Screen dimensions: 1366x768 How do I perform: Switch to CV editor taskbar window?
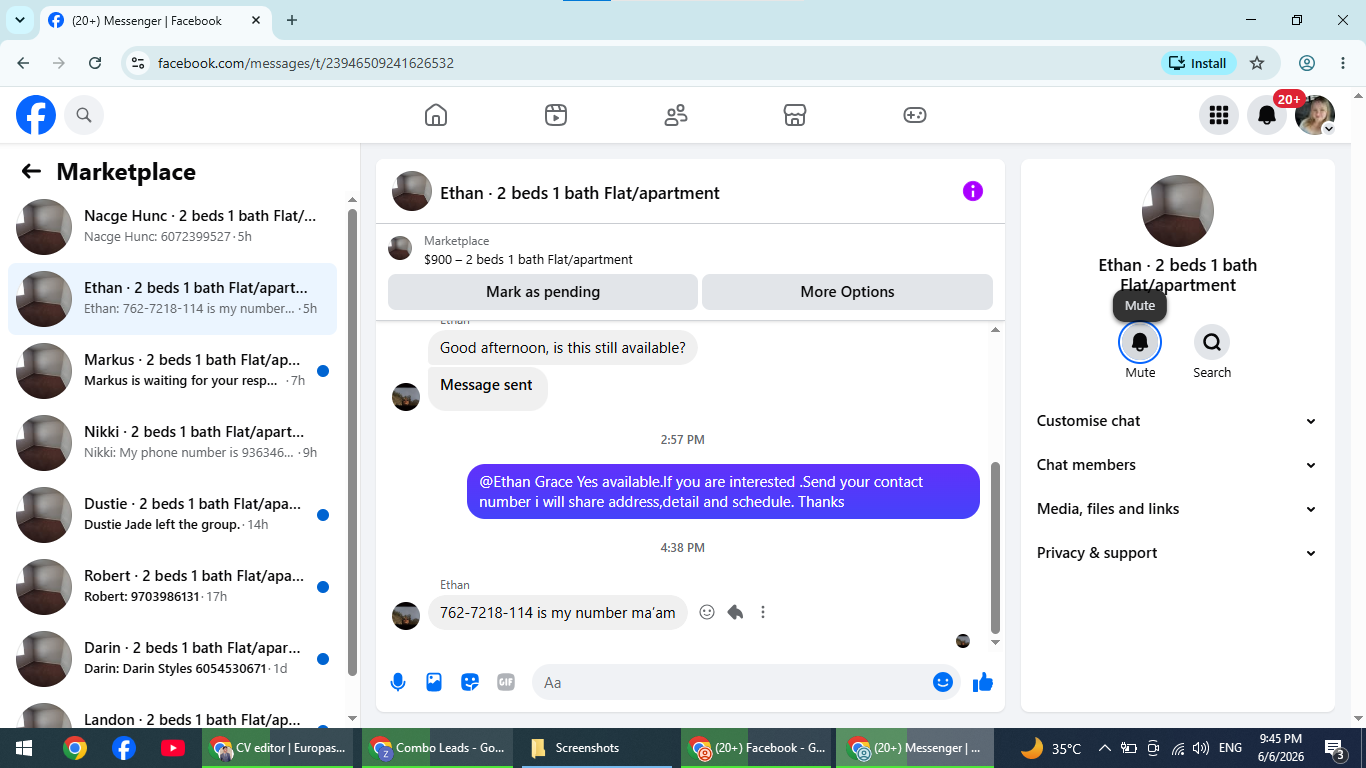click(278, 748)
